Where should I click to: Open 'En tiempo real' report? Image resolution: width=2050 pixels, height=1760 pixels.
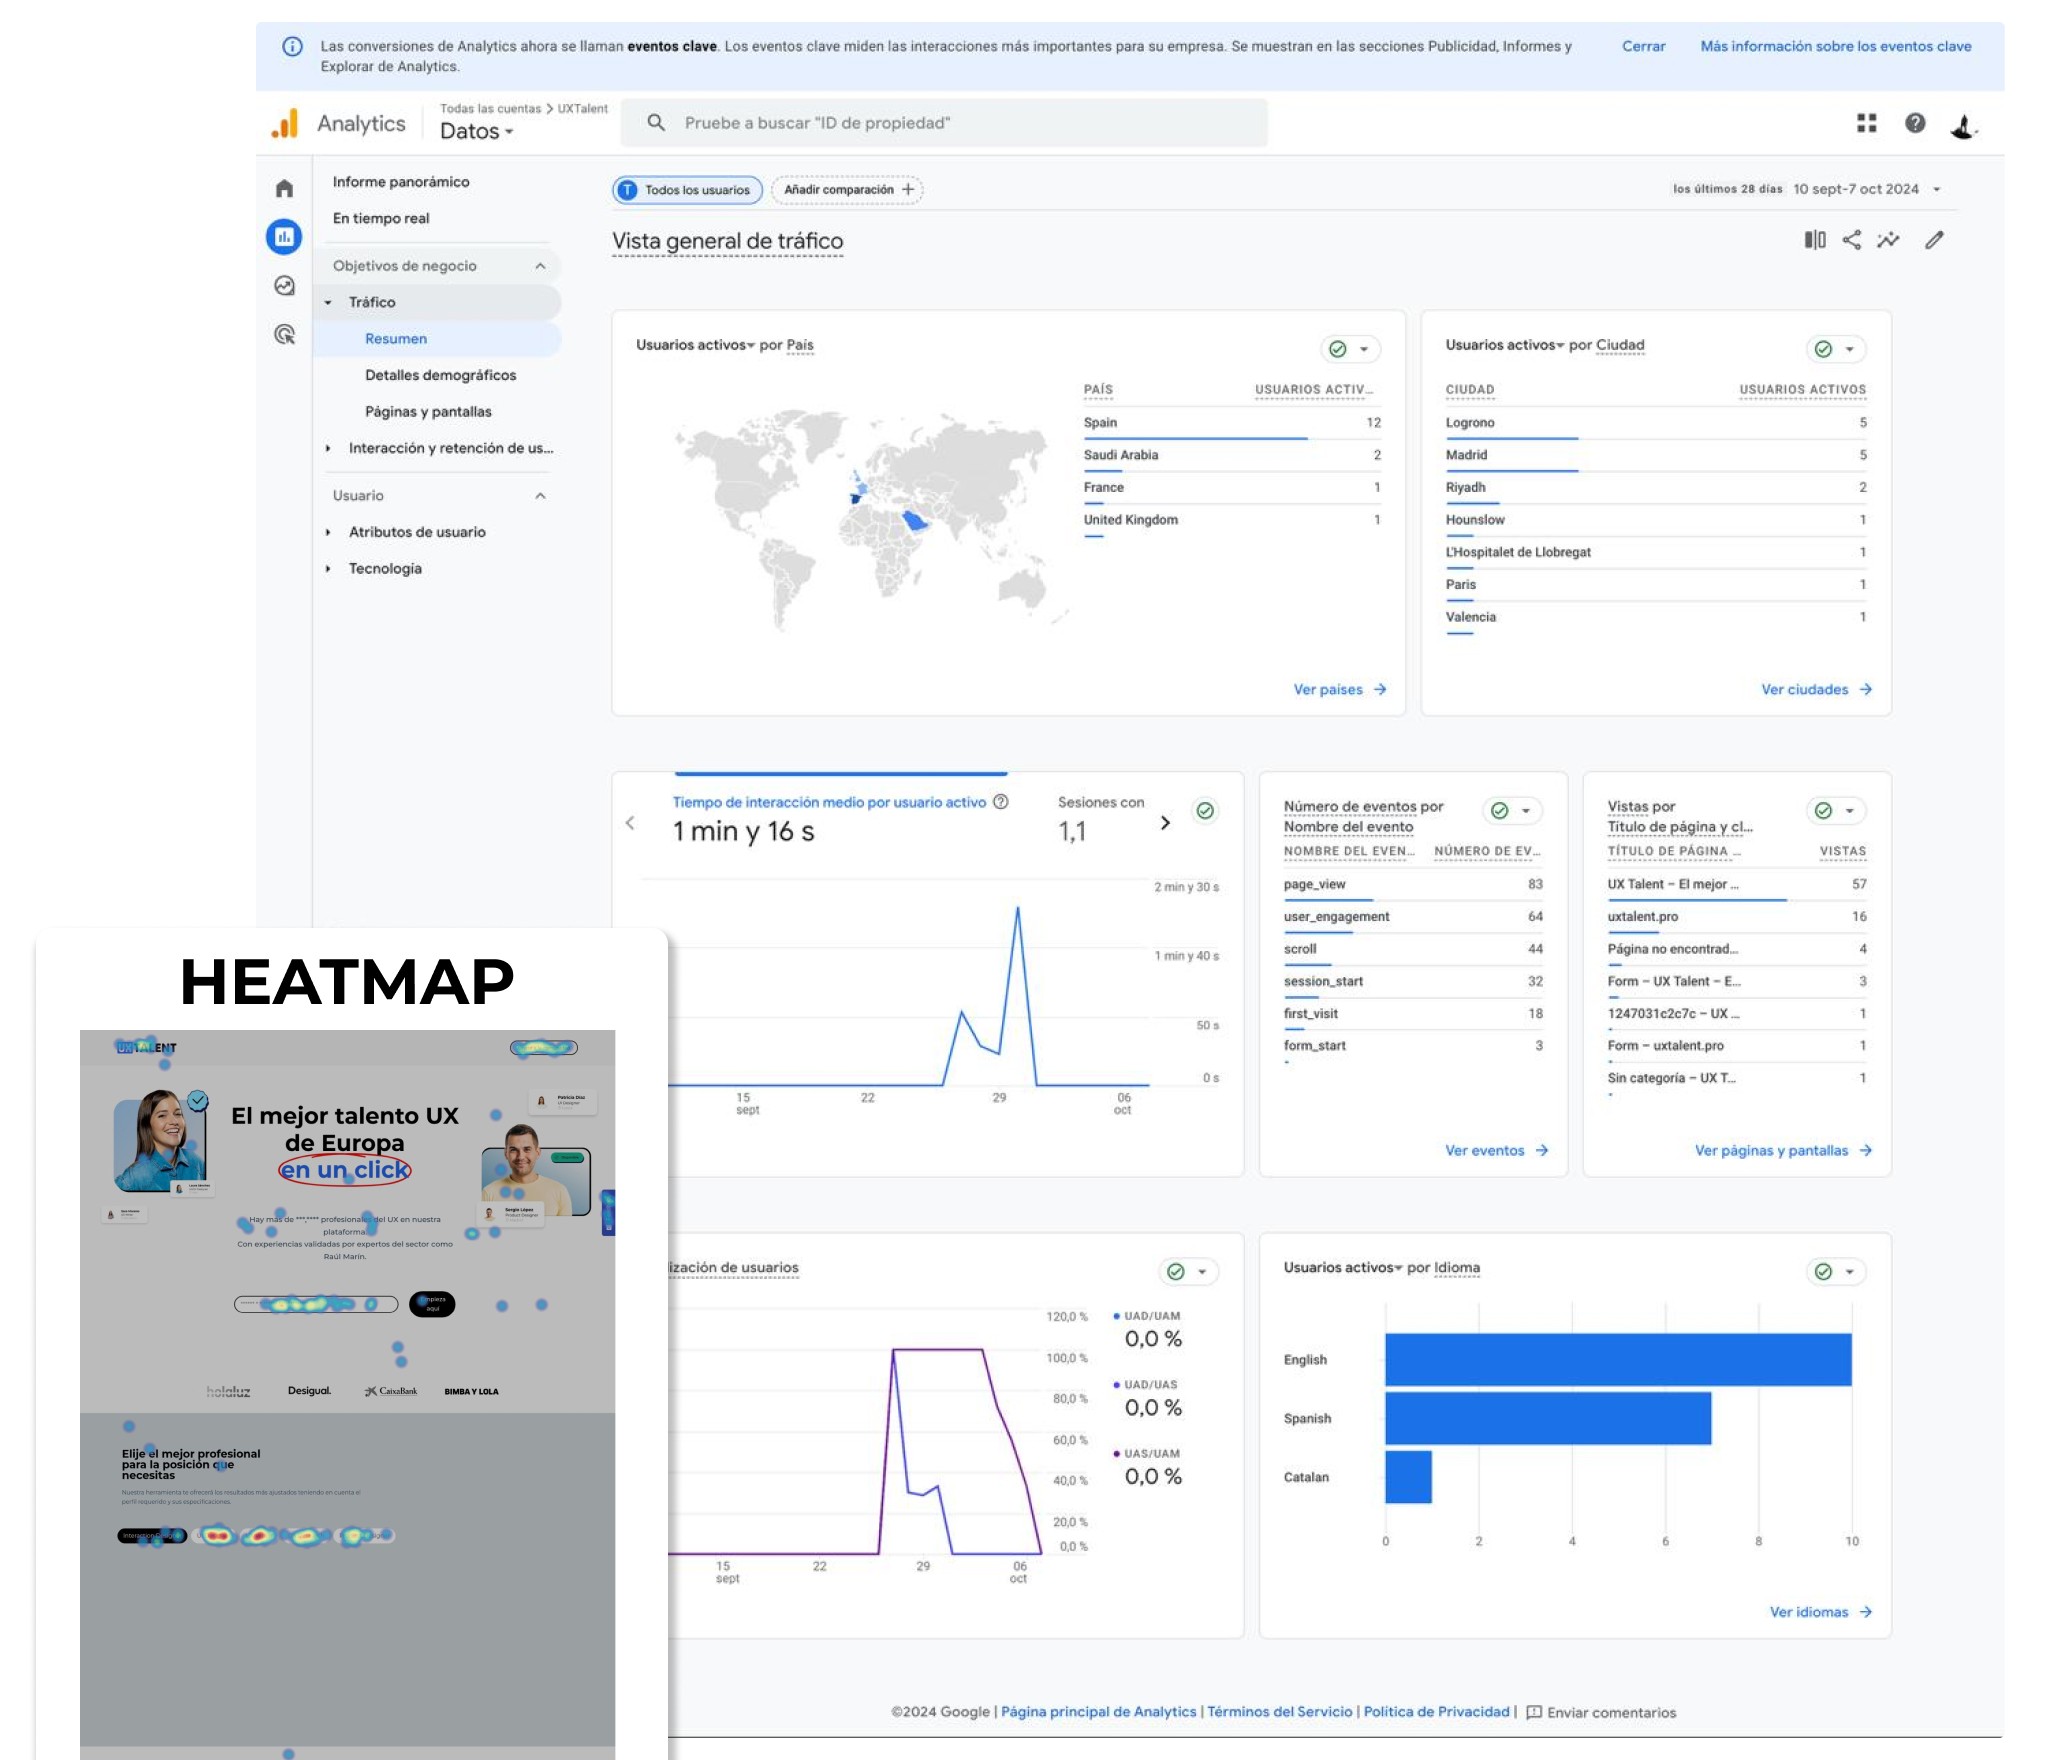point(381,218)
